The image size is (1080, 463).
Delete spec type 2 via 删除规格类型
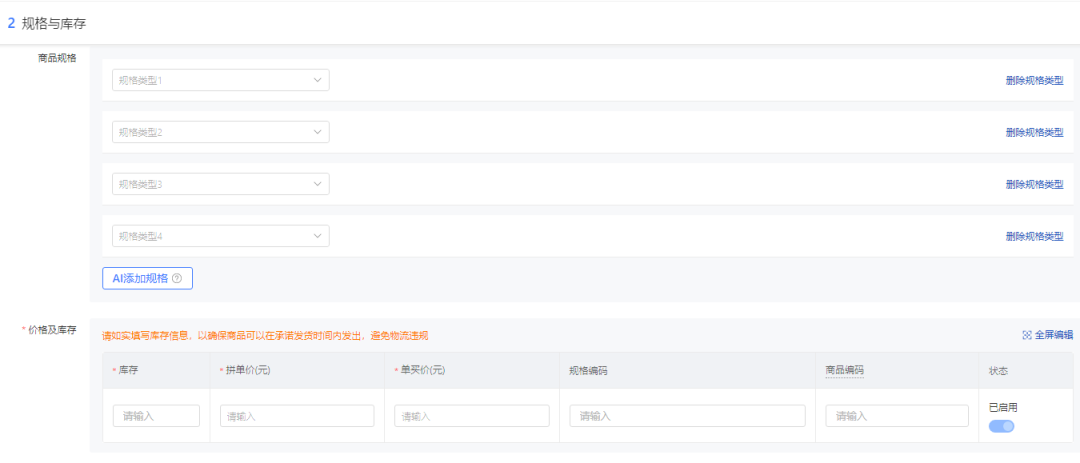[x=1034, y=132]
